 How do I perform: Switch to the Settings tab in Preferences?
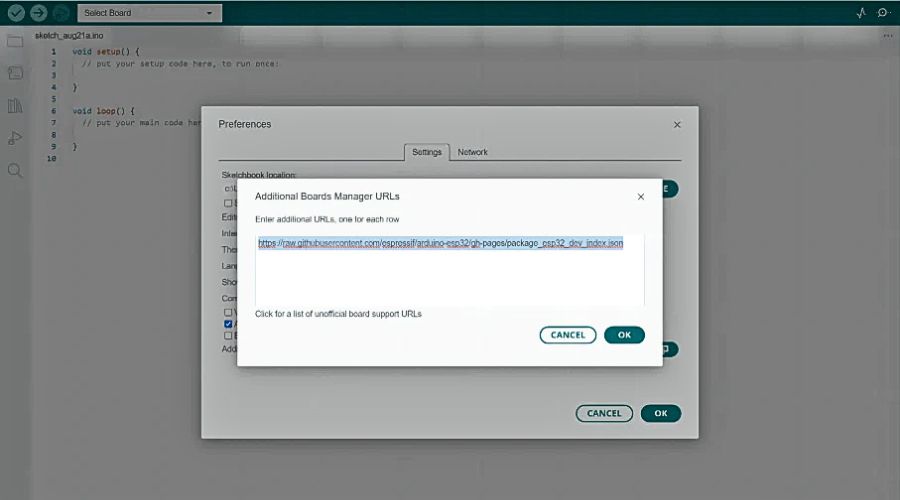(x=426, y=152)
